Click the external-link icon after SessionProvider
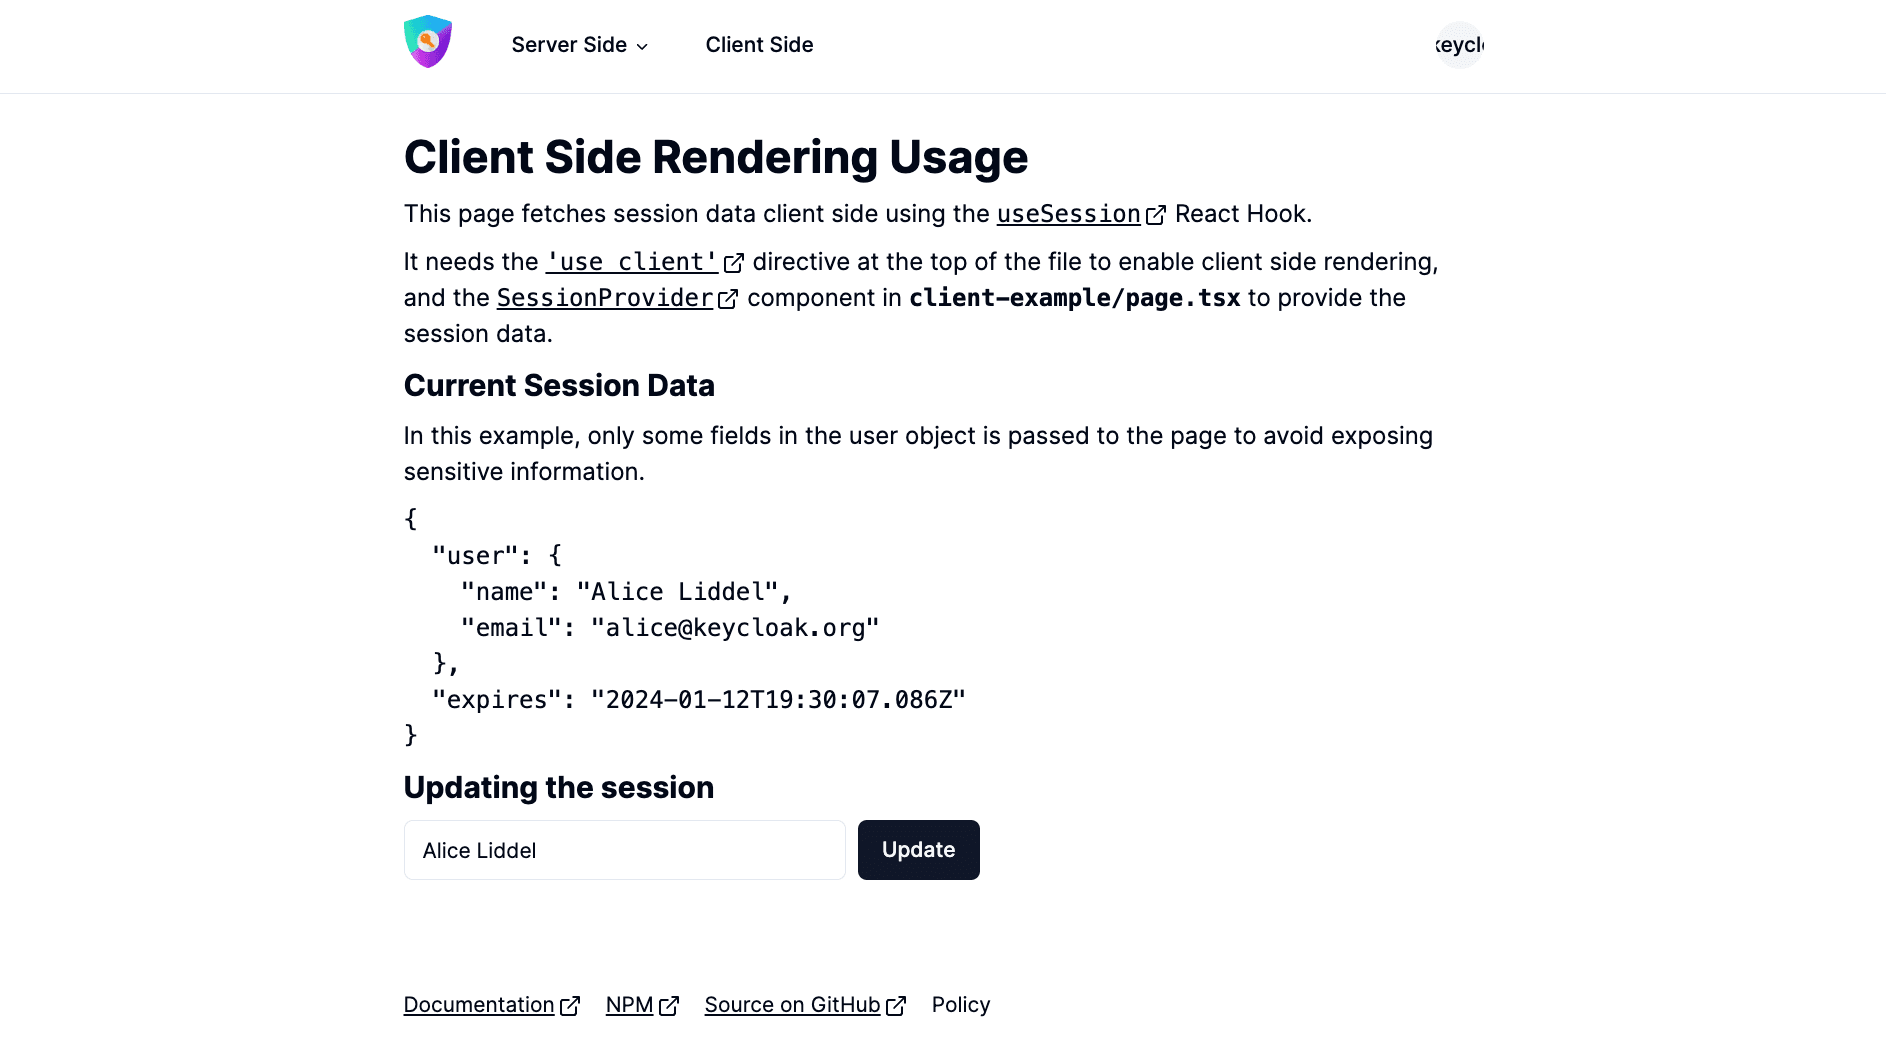Screen dimensions: 1886x1056 (728, 299)
